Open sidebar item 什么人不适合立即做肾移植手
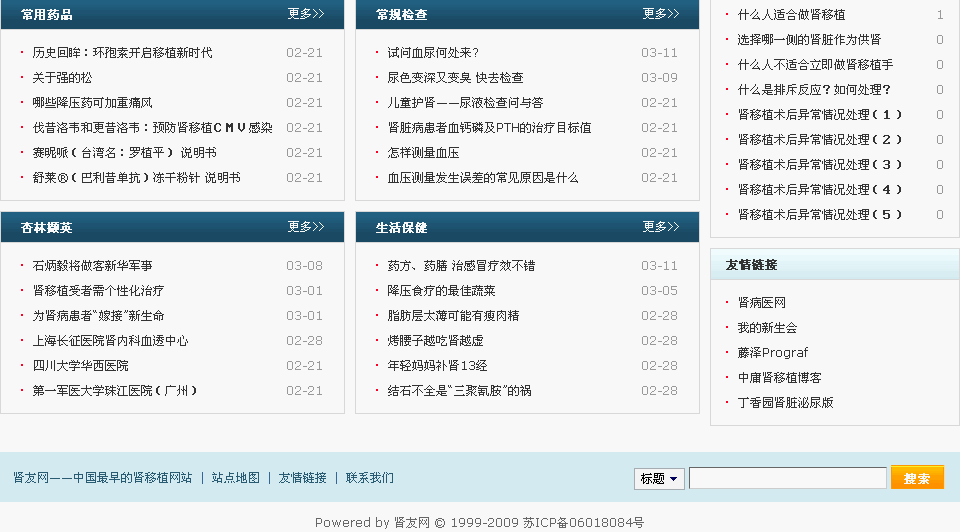The width and height of the screenshot is (960, 532). point(815,65)
